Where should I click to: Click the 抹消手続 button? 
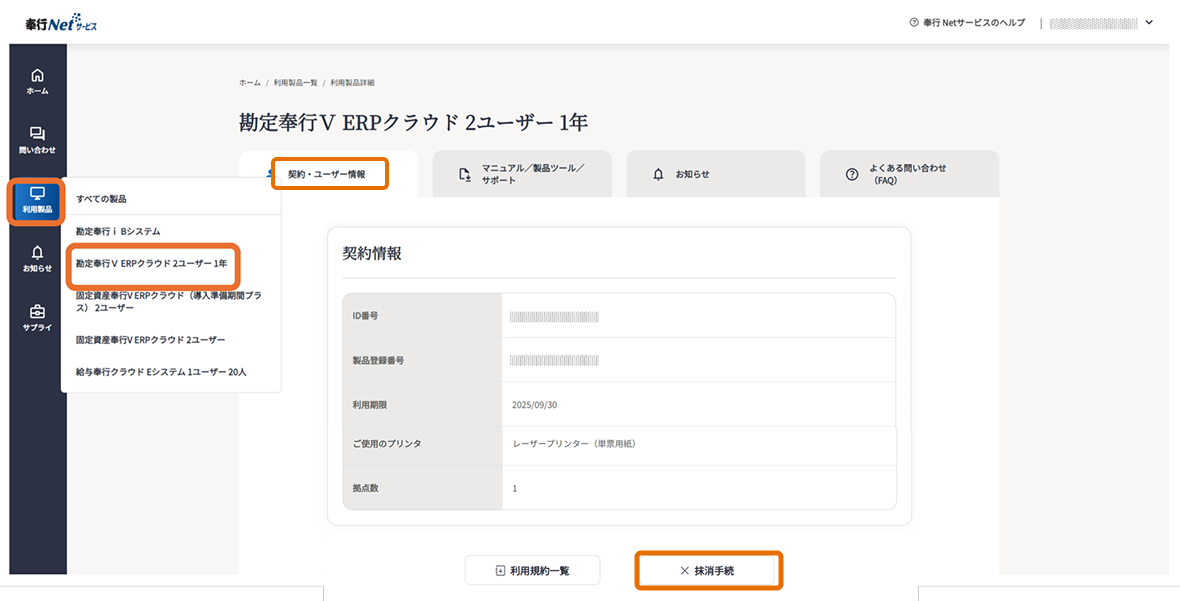click(x=709, y=570)
